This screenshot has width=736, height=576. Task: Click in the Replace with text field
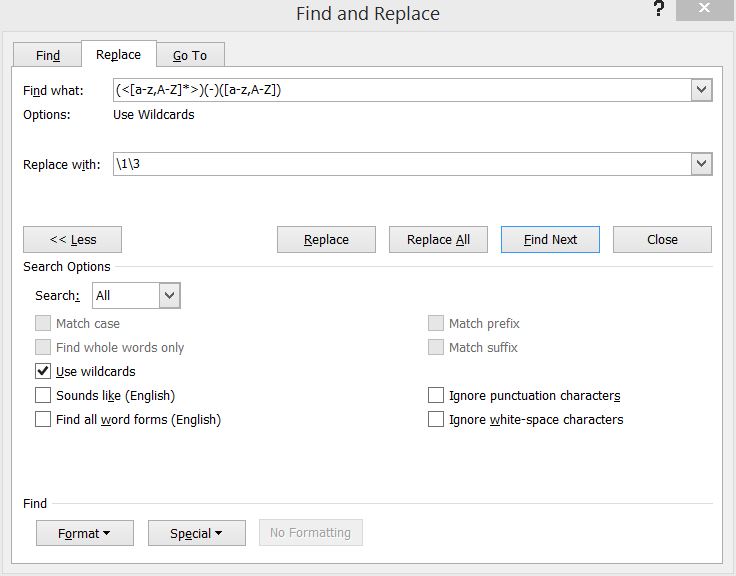(400, 164)
